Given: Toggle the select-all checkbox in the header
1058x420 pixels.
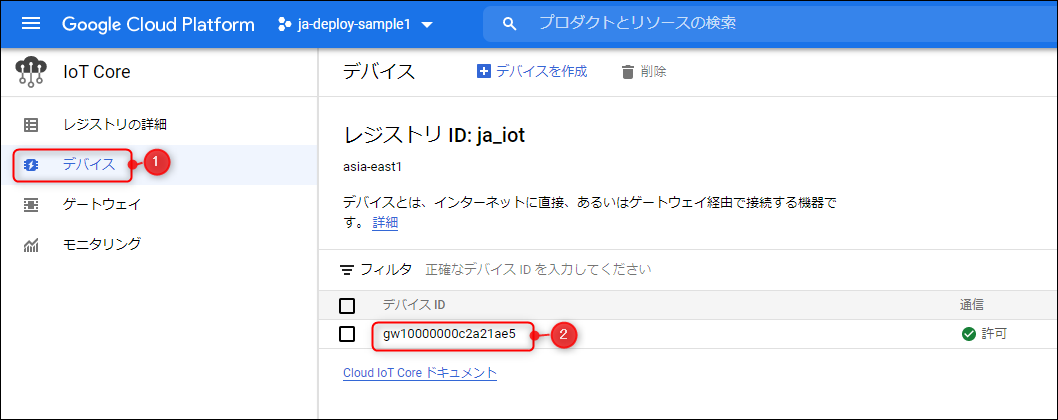Looking at the screenshot, I should (x=347, y=306).
